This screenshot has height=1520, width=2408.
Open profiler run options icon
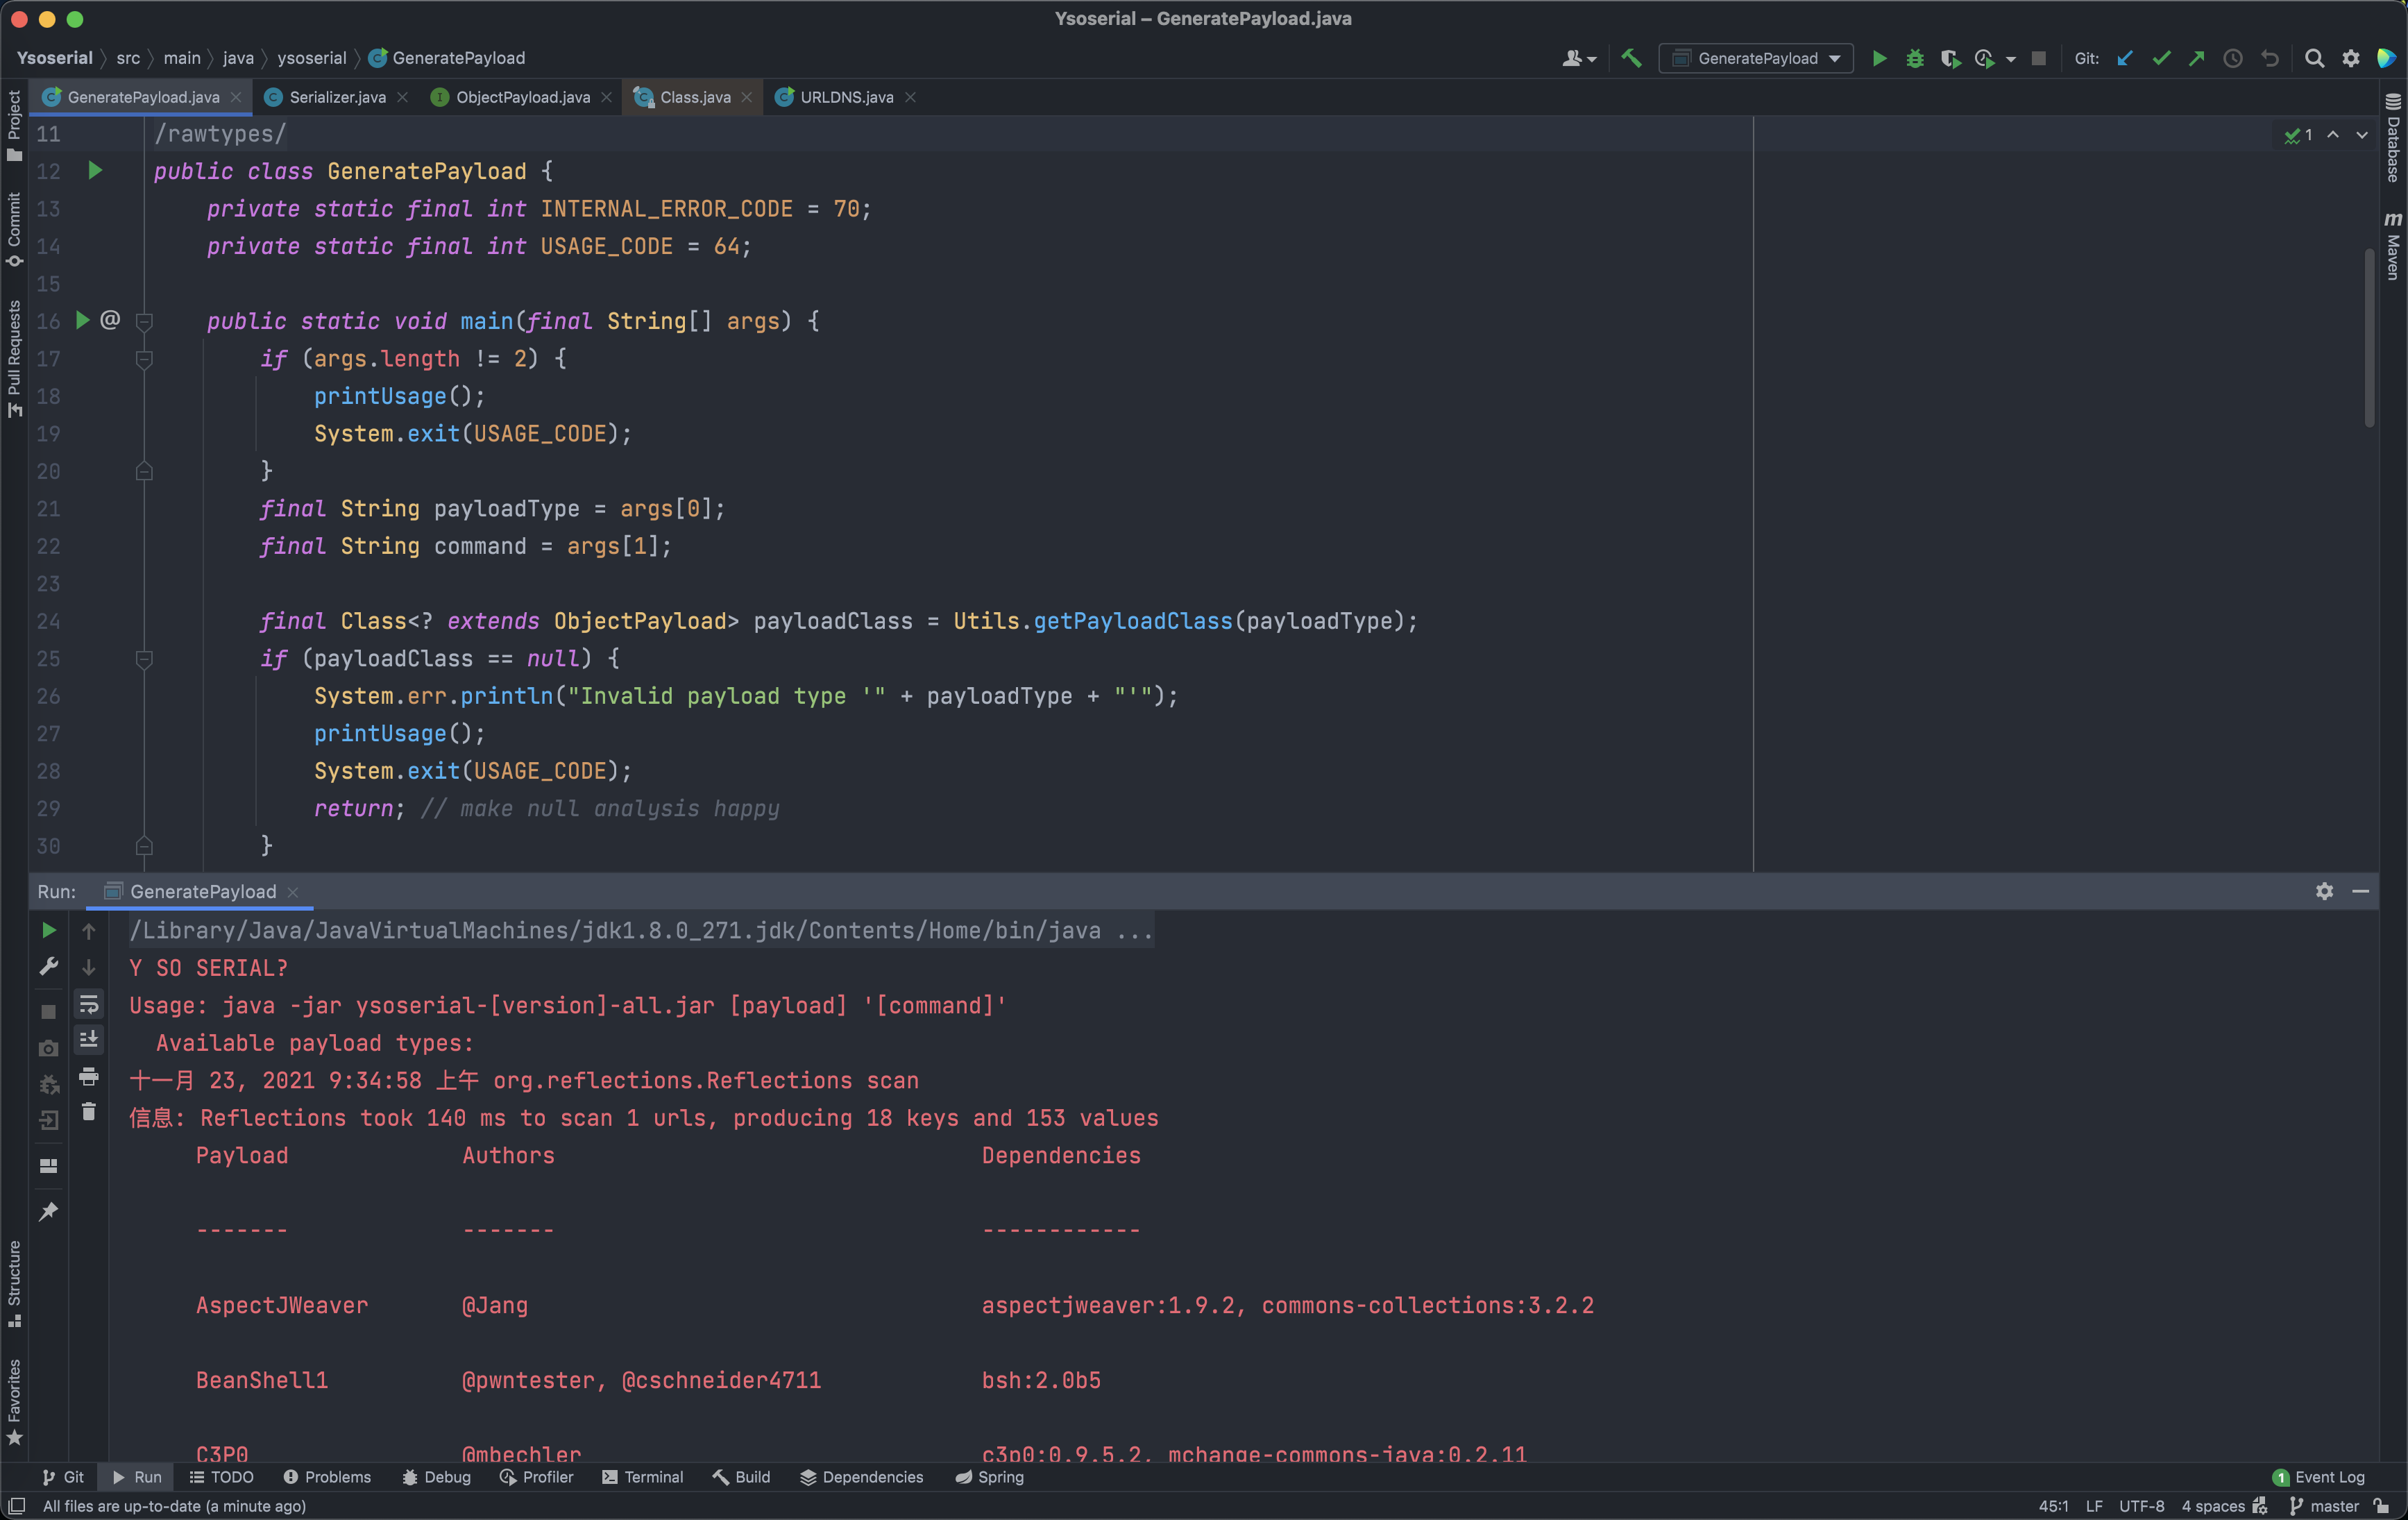point(1985,58)
